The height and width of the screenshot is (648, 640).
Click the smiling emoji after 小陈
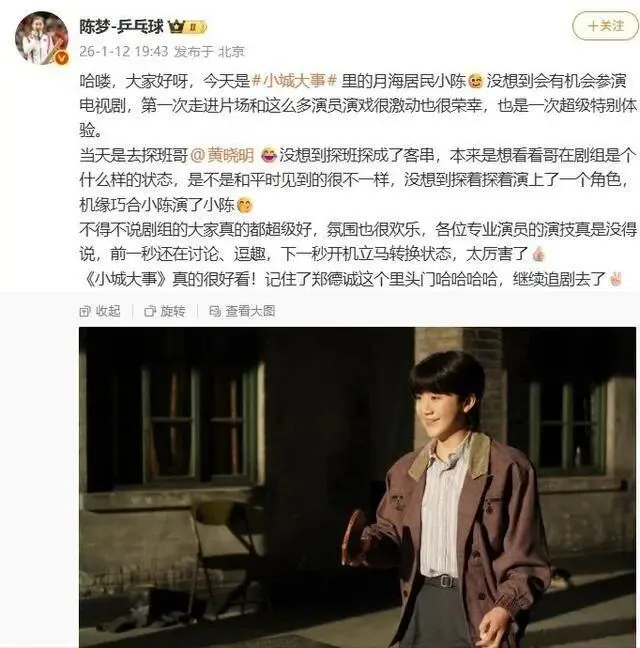click(x=476, y=81)
